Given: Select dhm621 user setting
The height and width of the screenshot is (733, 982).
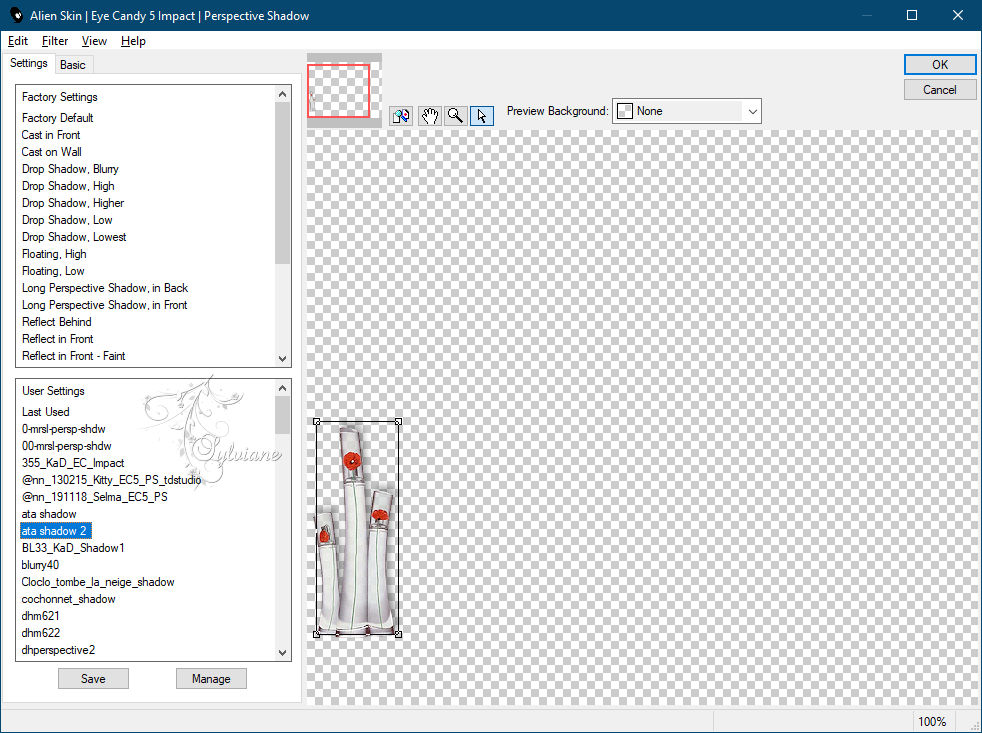Looking at the screenshot, I should pos(40,615).
